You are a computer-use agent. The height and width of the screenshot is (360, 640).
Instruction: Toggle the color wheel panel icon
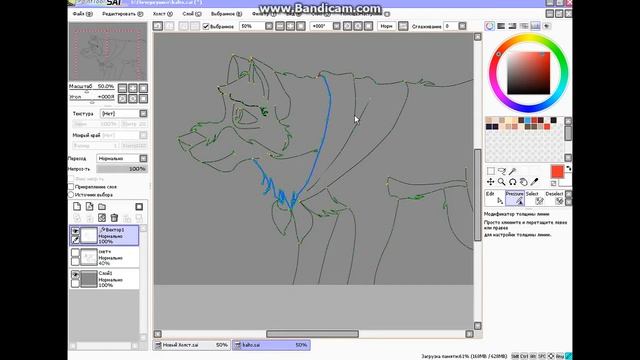click(x=489, y=26)
